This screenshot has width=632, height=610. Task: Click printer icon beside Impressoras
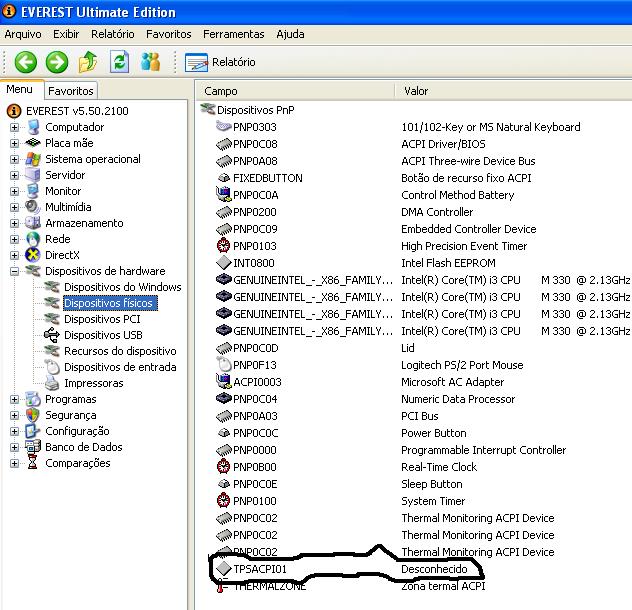click(52, 383)
